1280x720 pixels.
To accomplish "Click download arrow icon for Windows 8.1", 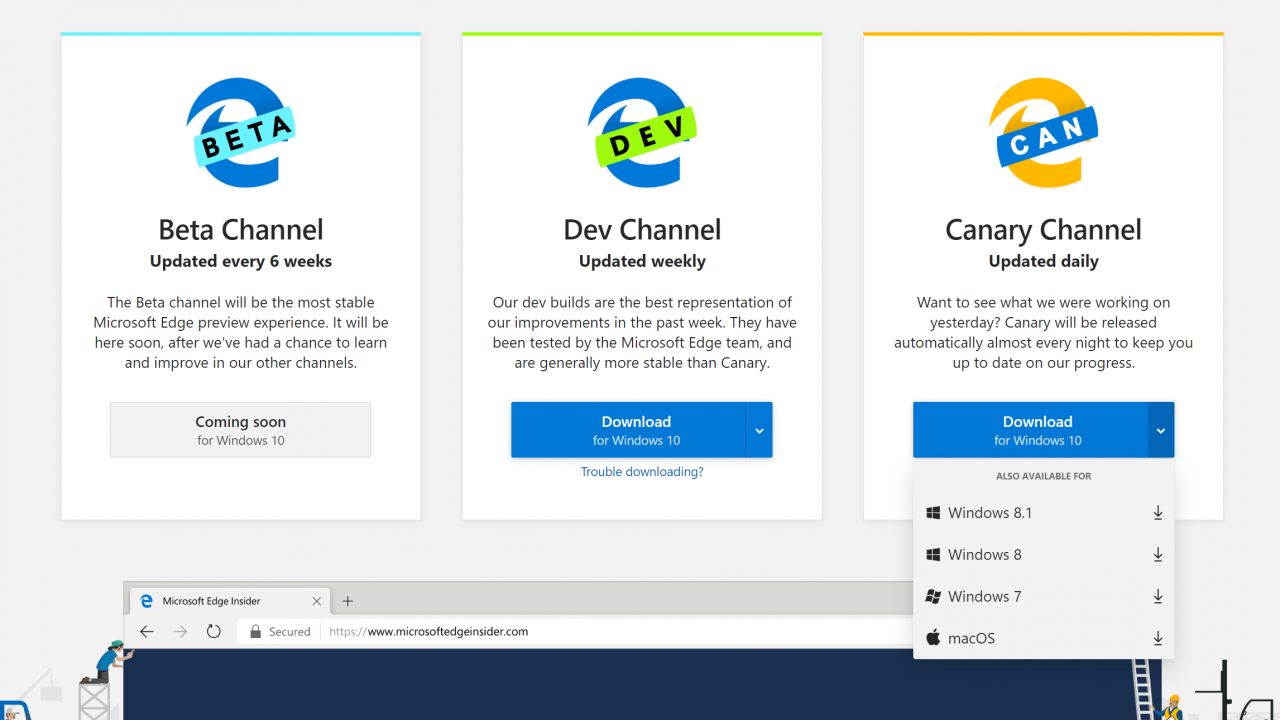I will click(x=1158, y=513).
